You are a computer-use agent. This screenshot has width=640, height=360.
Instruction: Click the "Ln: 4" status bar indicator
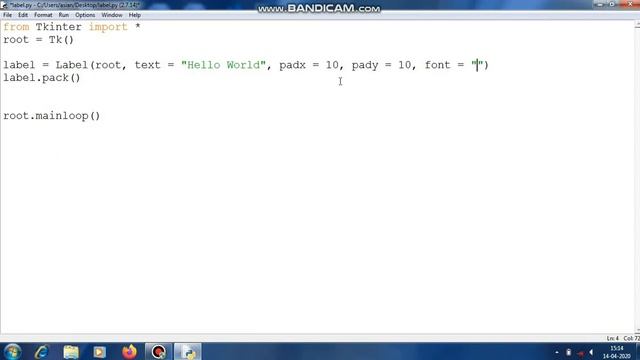pyautogui.click(x=612, y=338)
